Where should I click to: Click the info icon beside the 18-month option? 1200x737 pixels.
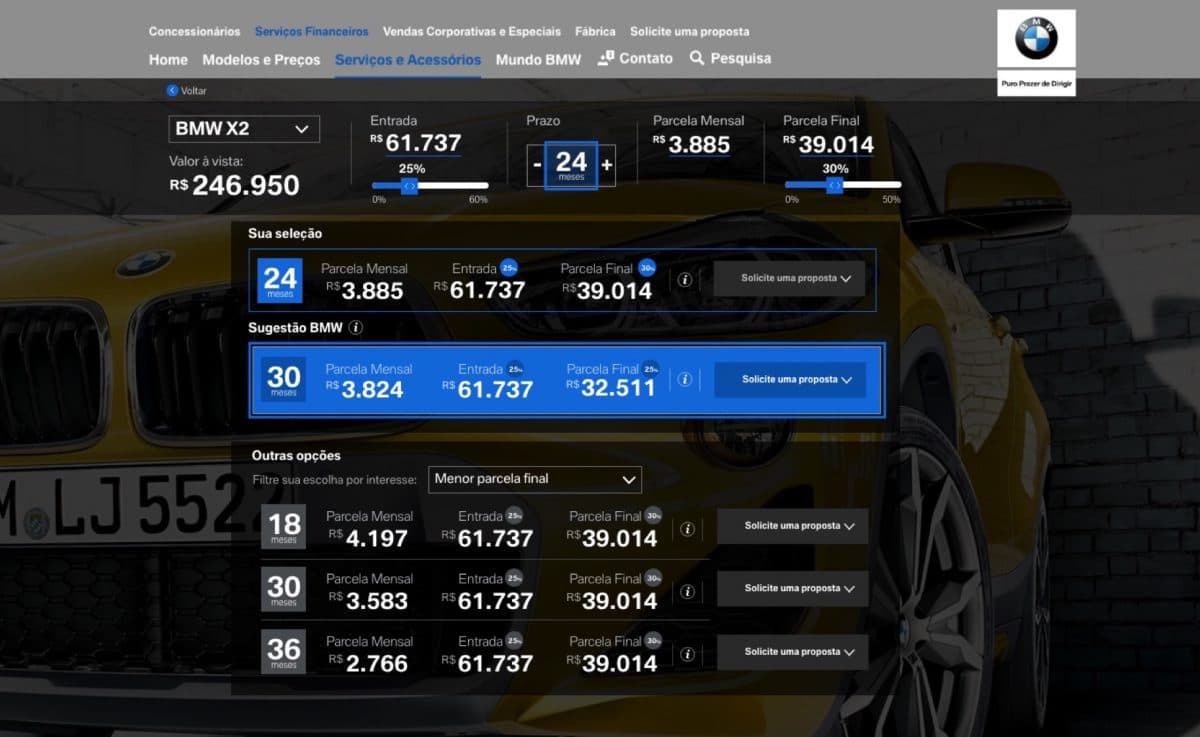coord(685,527)
